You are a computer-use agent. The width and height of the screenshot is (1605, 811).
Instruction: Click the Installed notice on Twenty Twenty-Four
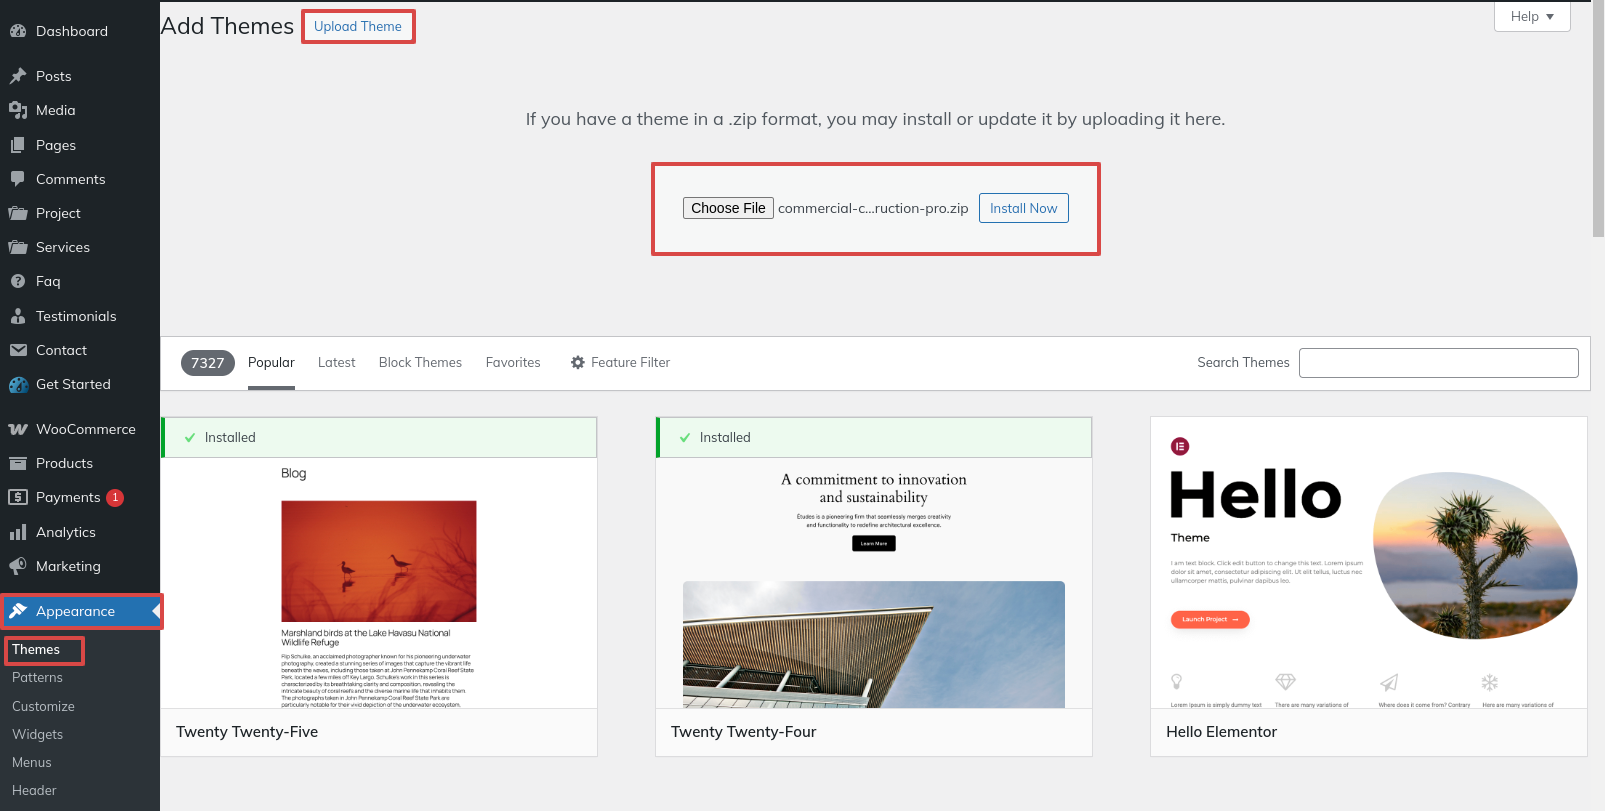(874, 437)
